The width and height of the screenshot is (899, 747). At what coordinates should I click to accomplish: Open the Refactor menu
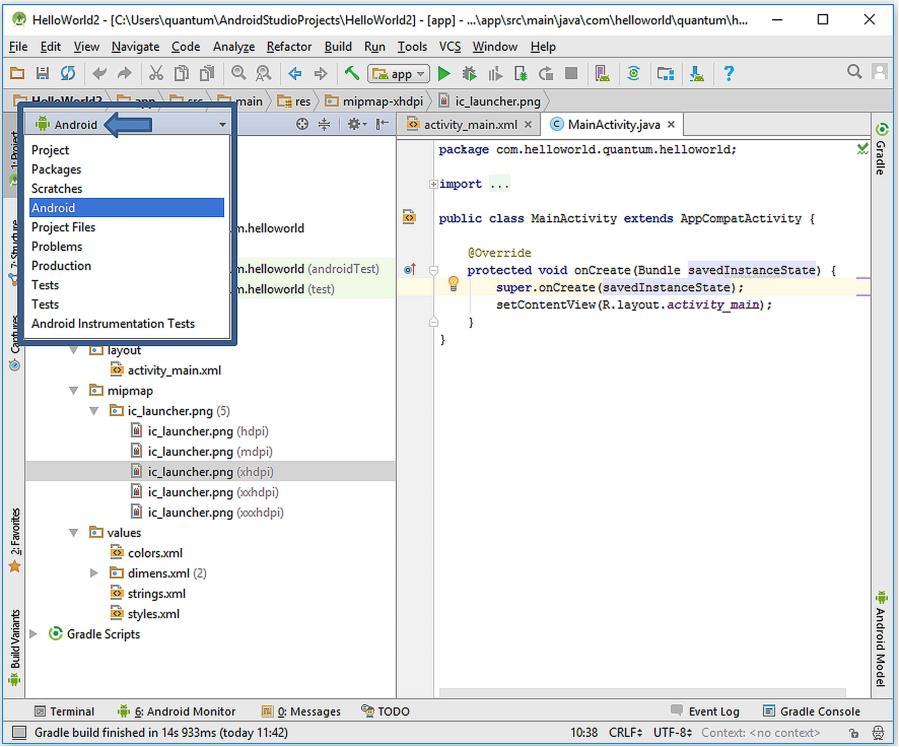pyautogui.click(x=289, y=46)
